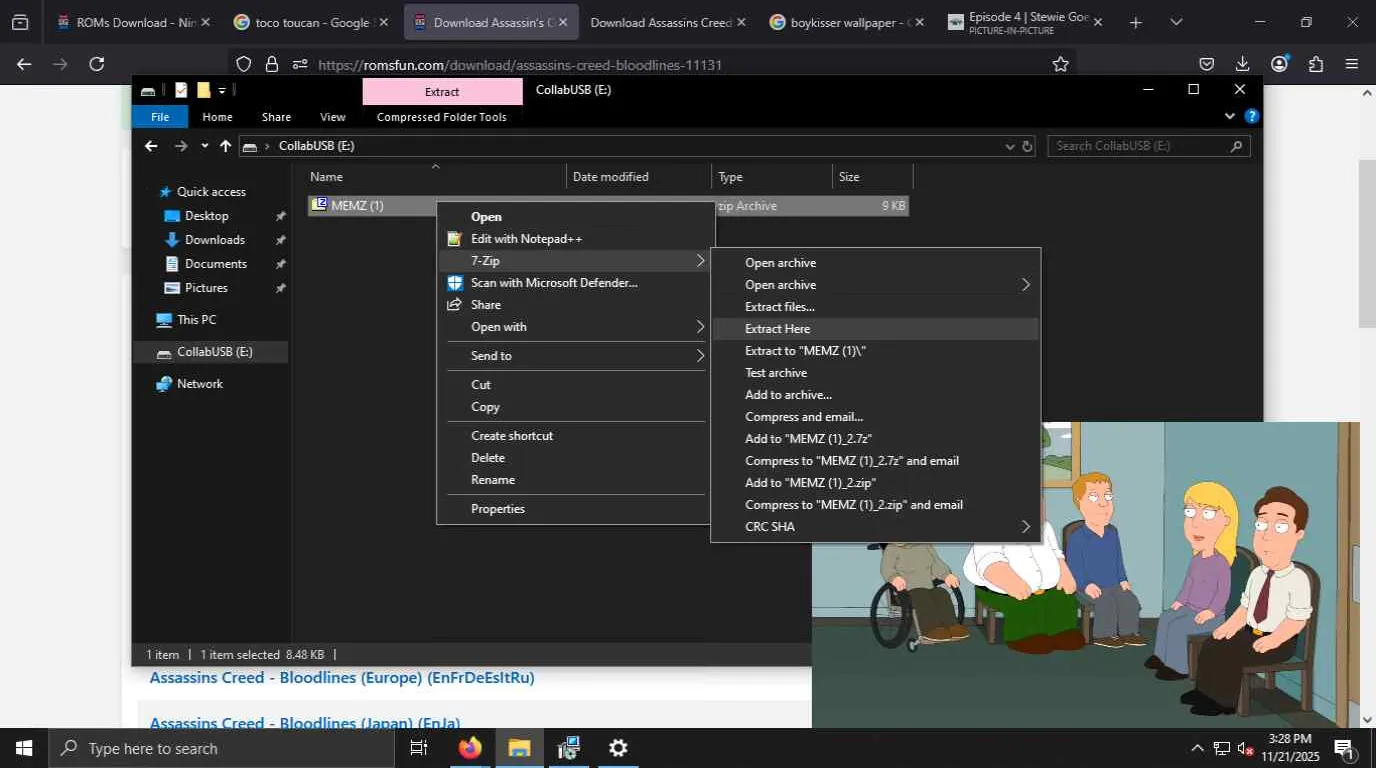Go back in File Explorer
This screenshot has height=768, width=1376.
tap(151, 146)
